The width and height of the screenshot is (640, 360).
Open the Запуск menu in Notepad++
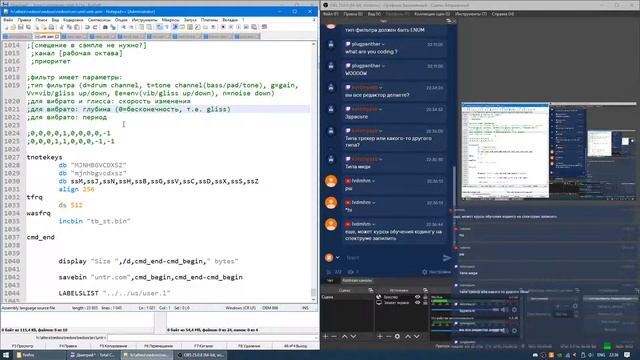point(190,20)
